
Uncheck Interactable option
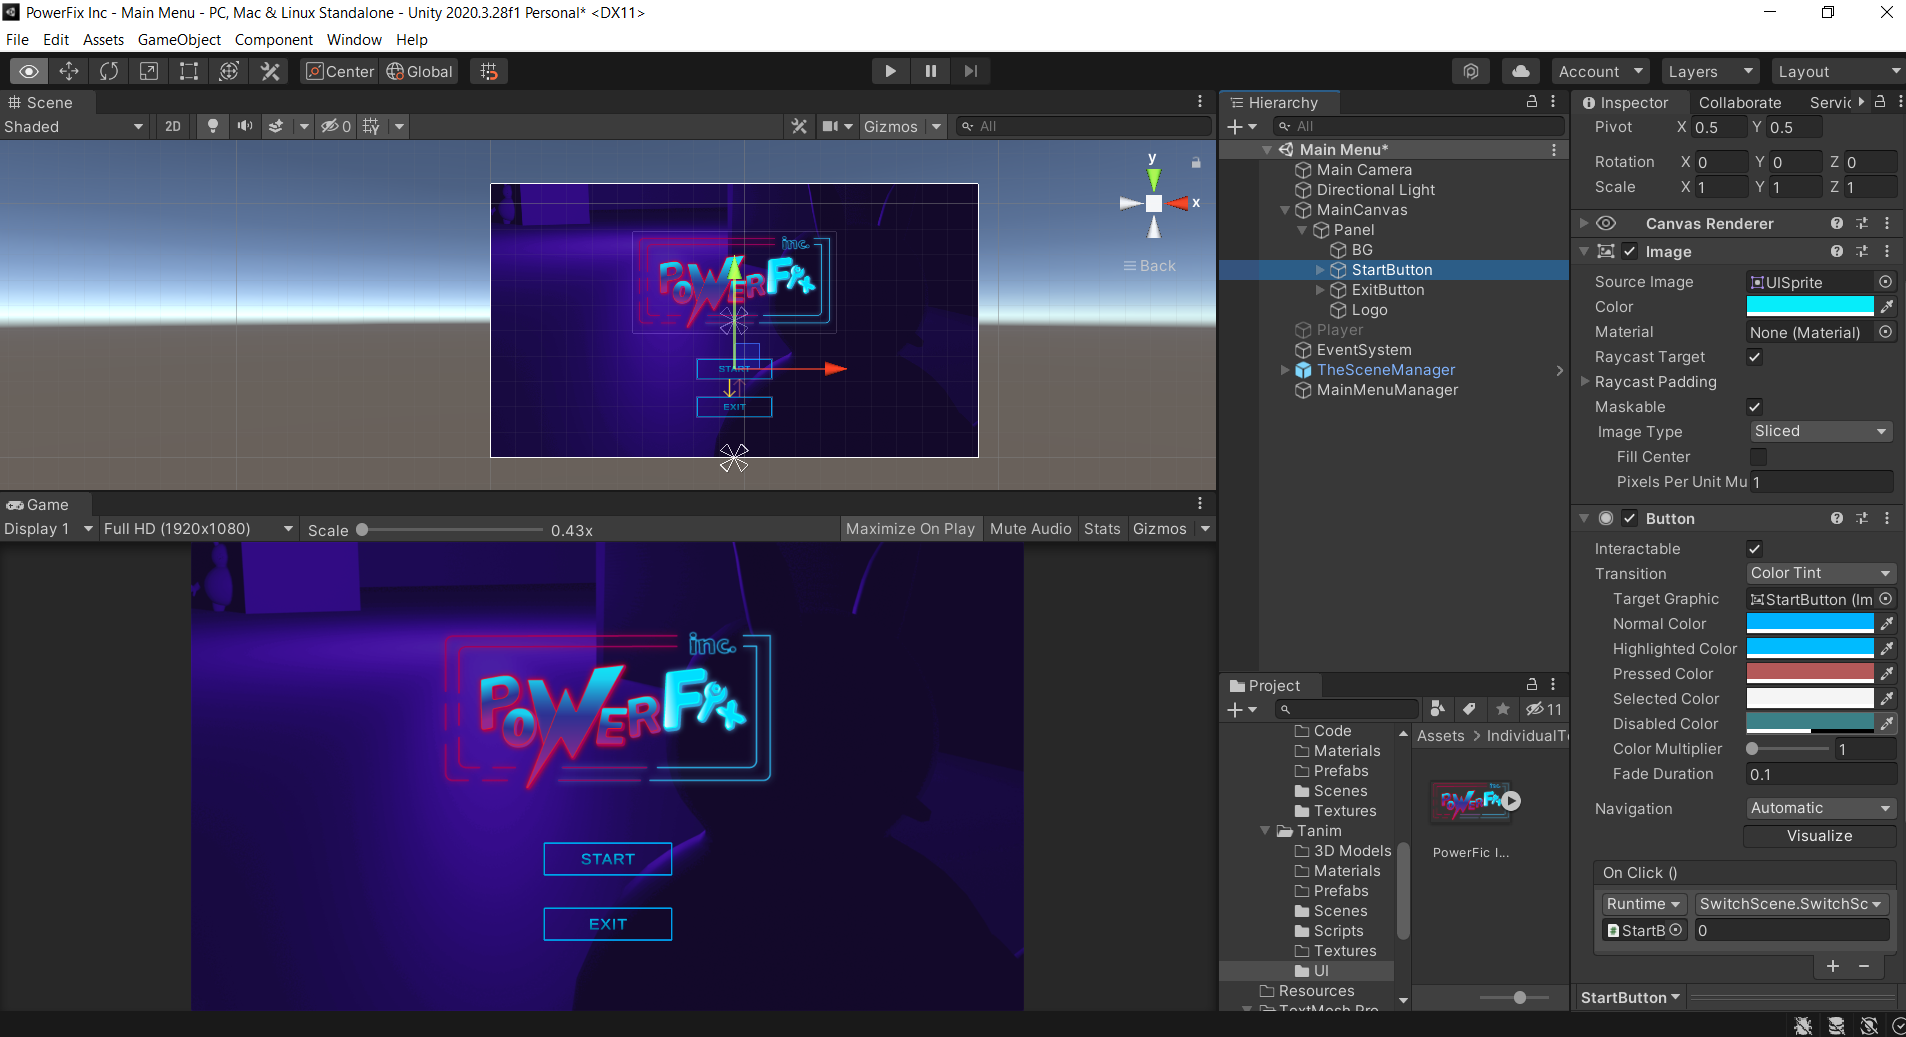(x=1755, y=549)
